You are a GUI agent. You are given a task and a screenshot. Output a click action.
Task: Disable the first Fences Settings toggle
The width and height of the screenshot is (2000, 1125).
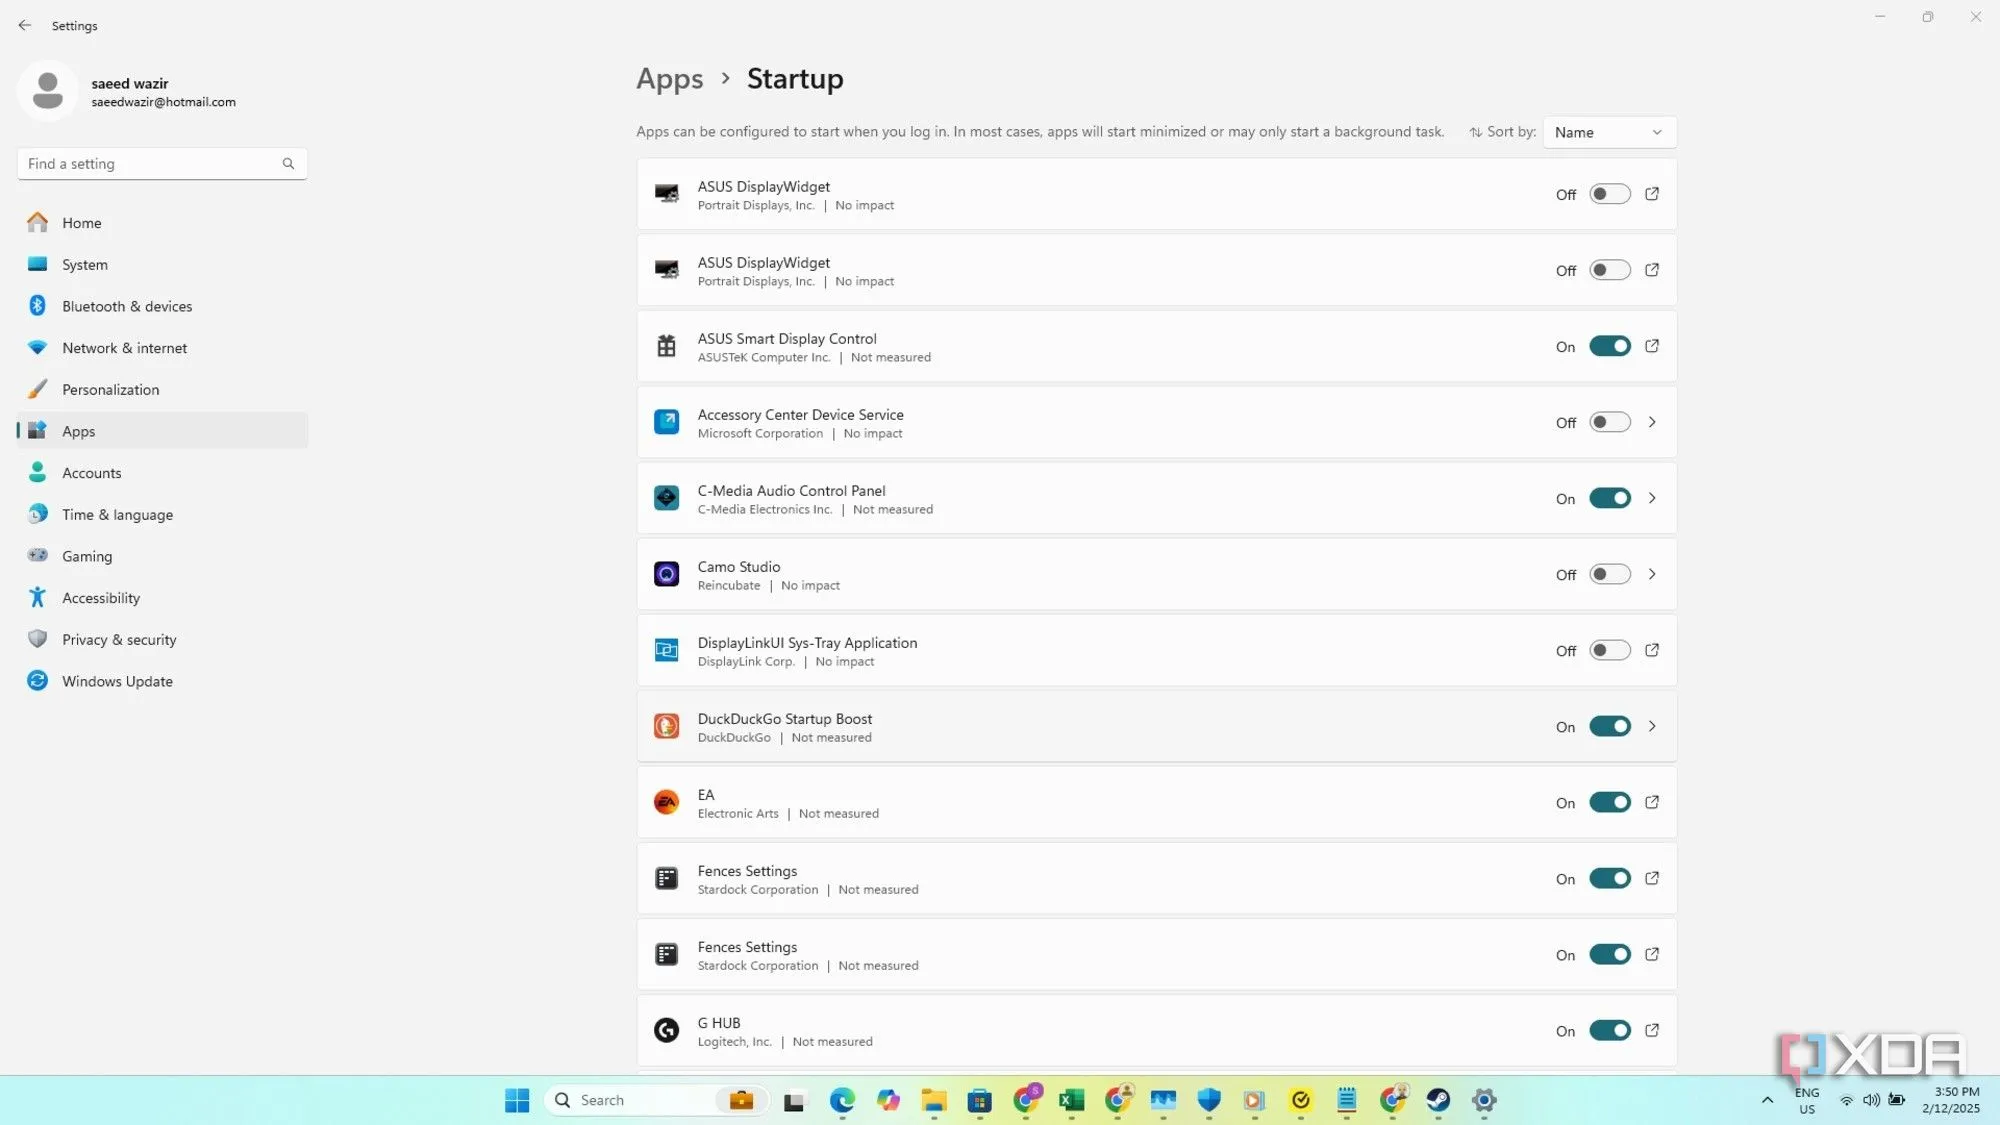pos(1609,878)
